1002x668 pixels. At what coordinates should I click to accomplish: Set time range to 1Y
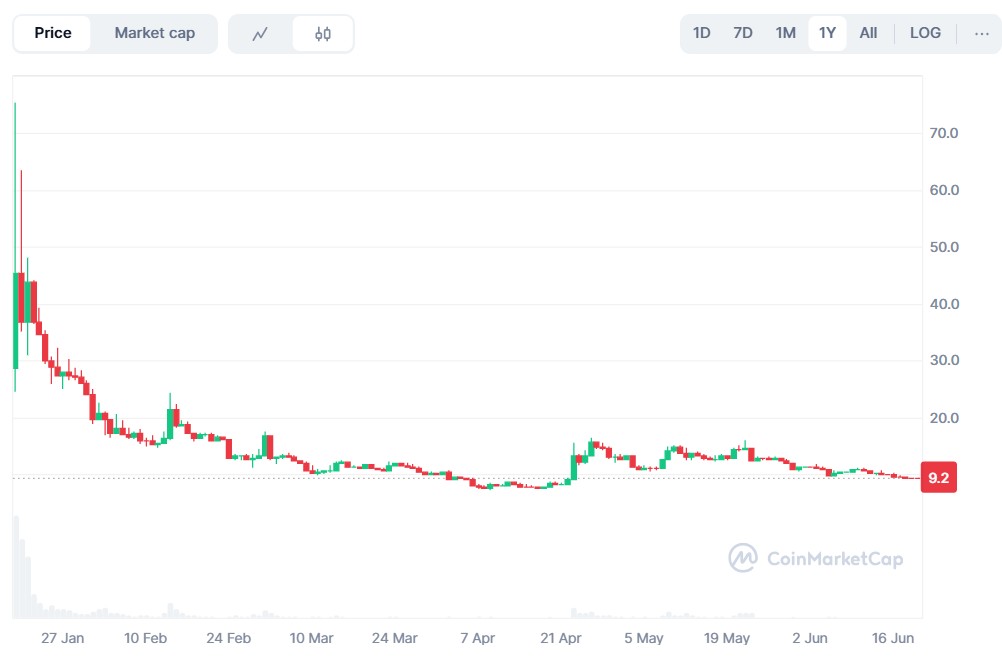click(x=827, y=33)
